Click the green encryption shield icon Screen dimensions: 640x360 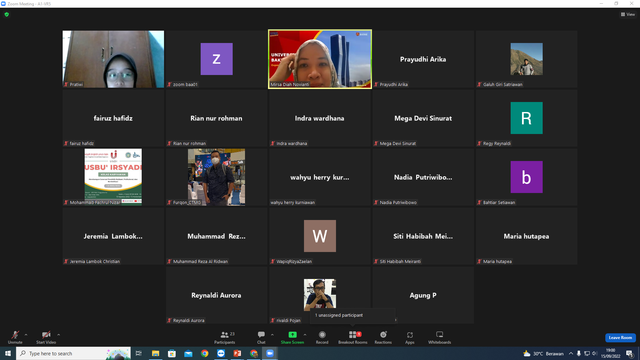pos(7,14)
